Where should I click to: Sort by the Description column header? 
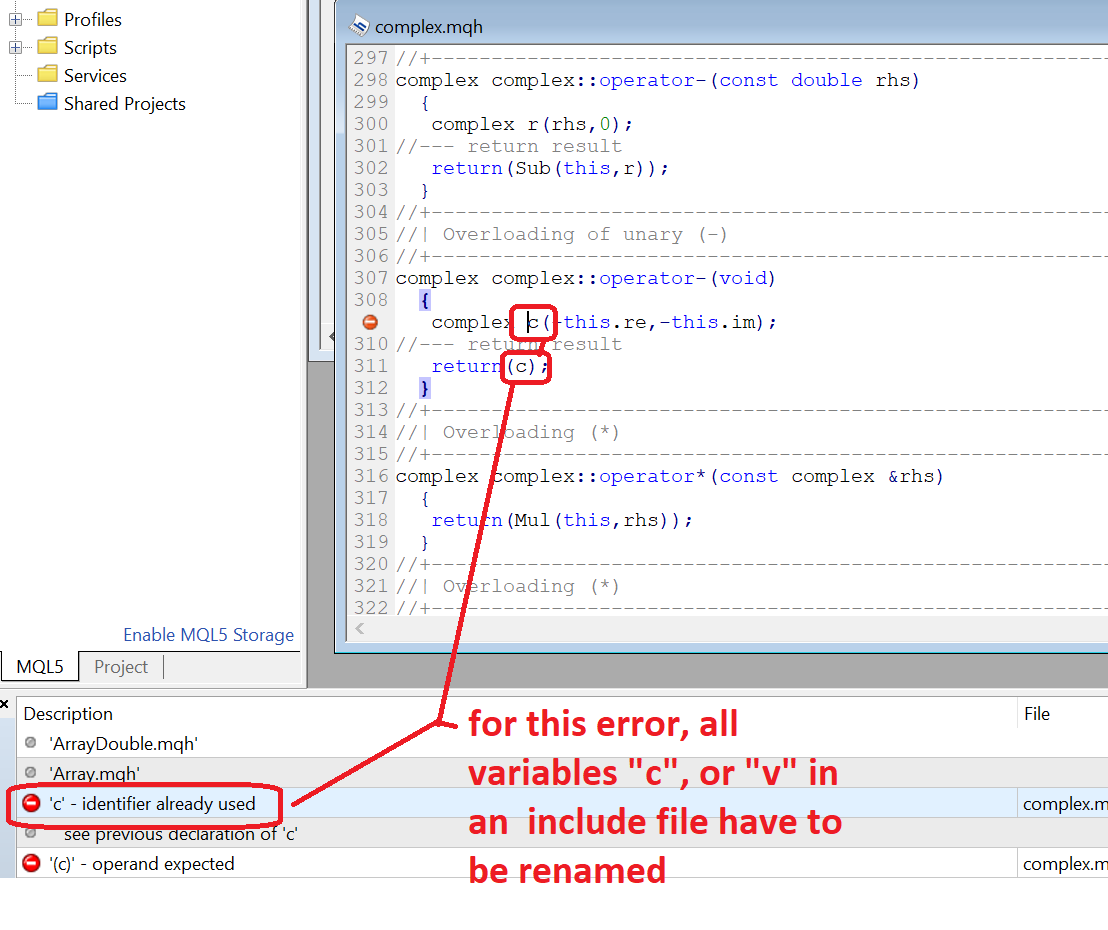(68, 714)
